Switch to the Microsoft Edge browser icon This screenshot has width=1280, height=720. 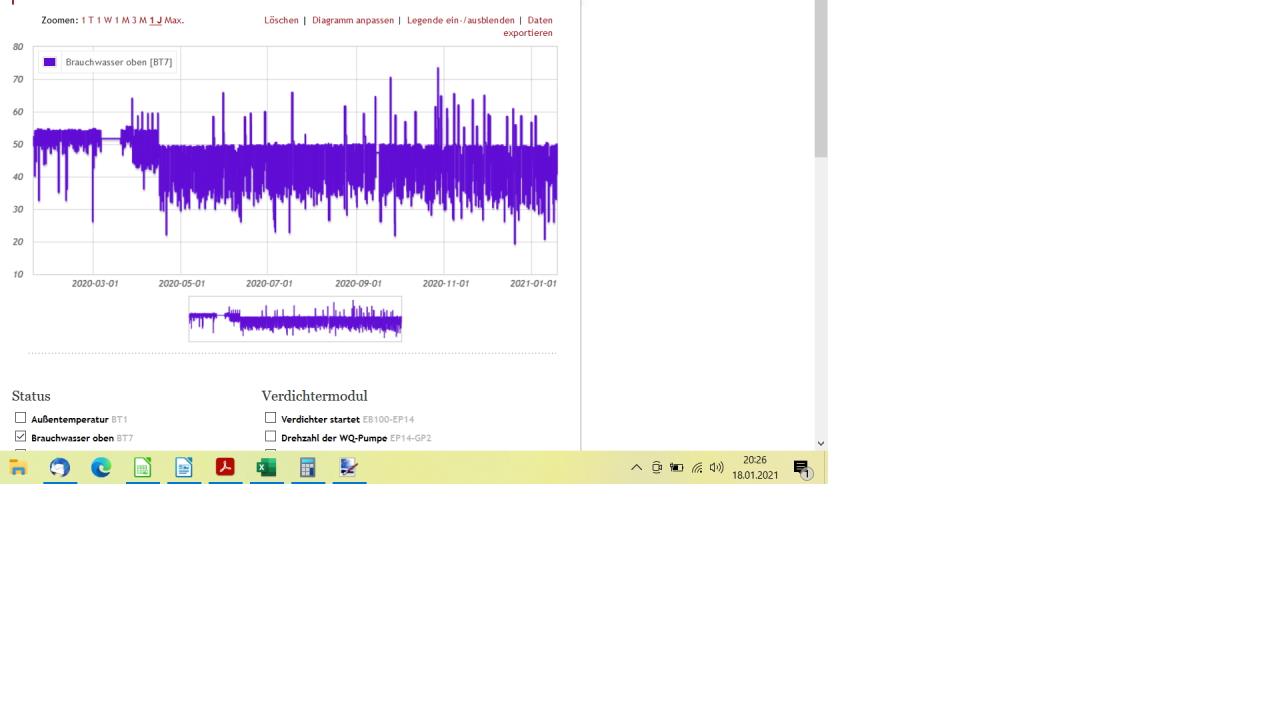101,467
